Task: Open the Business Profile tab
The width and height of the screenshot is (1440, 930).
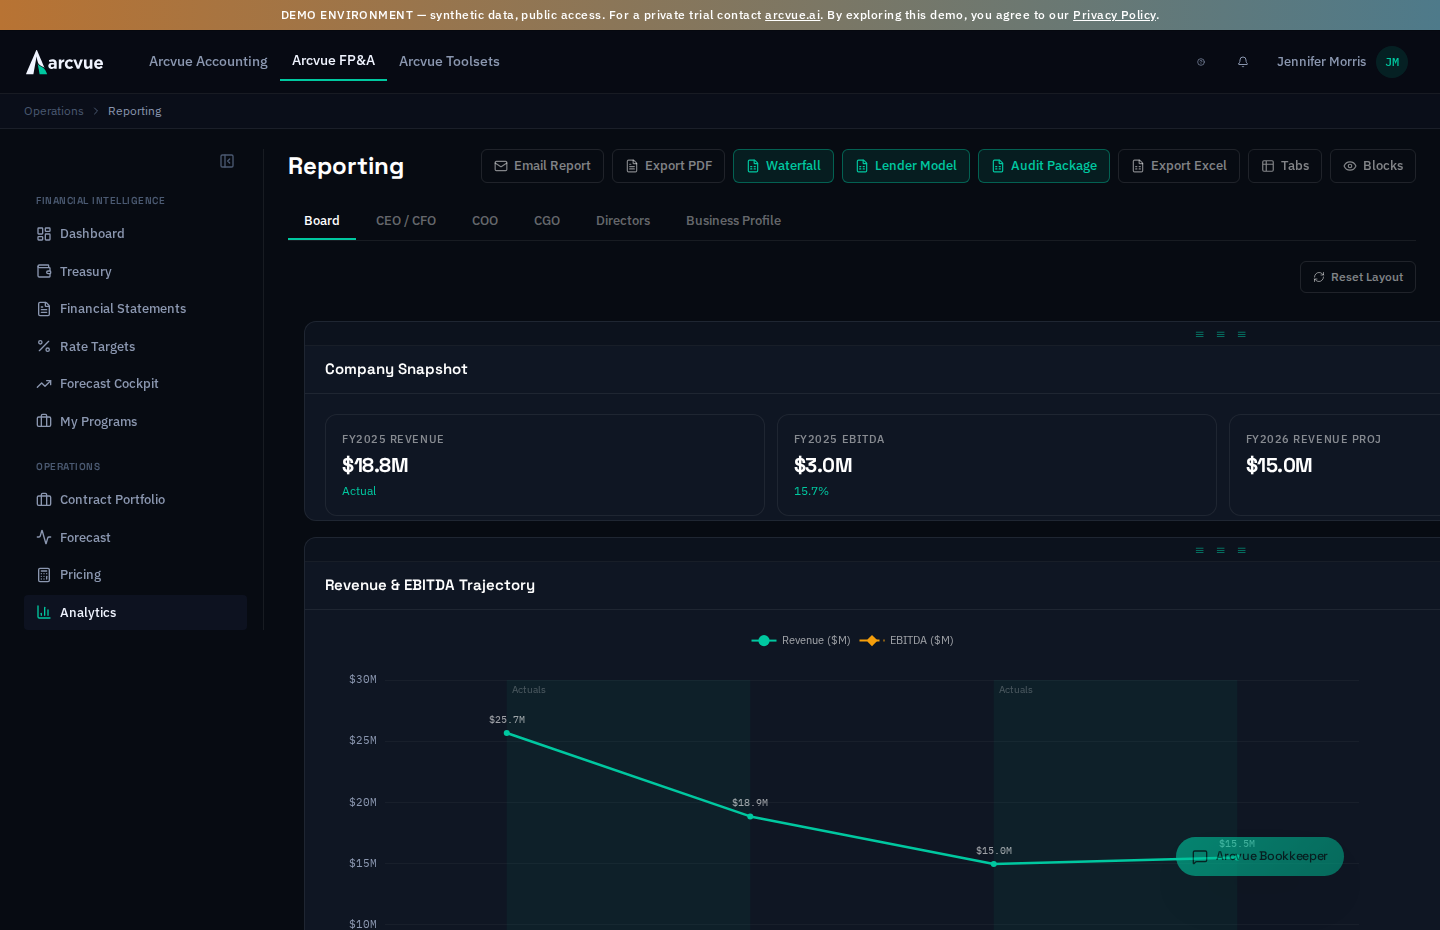Action: (733, 221)
